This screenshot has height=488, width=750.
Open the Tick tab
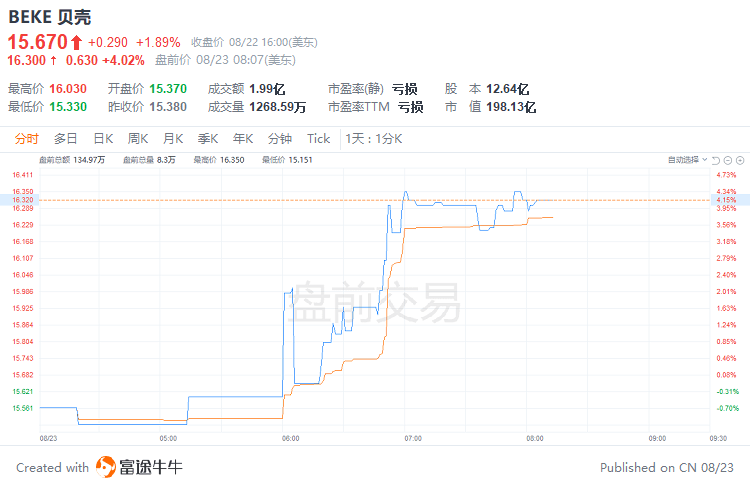point(319,139)
